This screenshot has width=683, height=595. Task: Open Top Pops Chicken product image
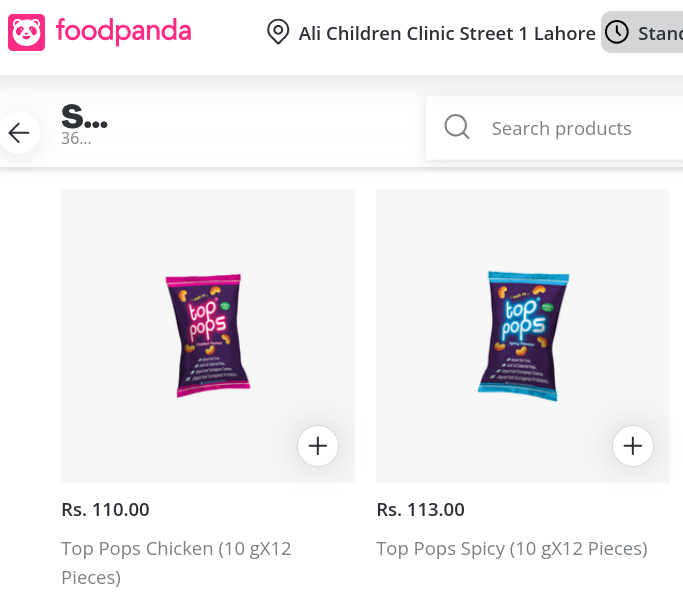[x=207, y=335]
